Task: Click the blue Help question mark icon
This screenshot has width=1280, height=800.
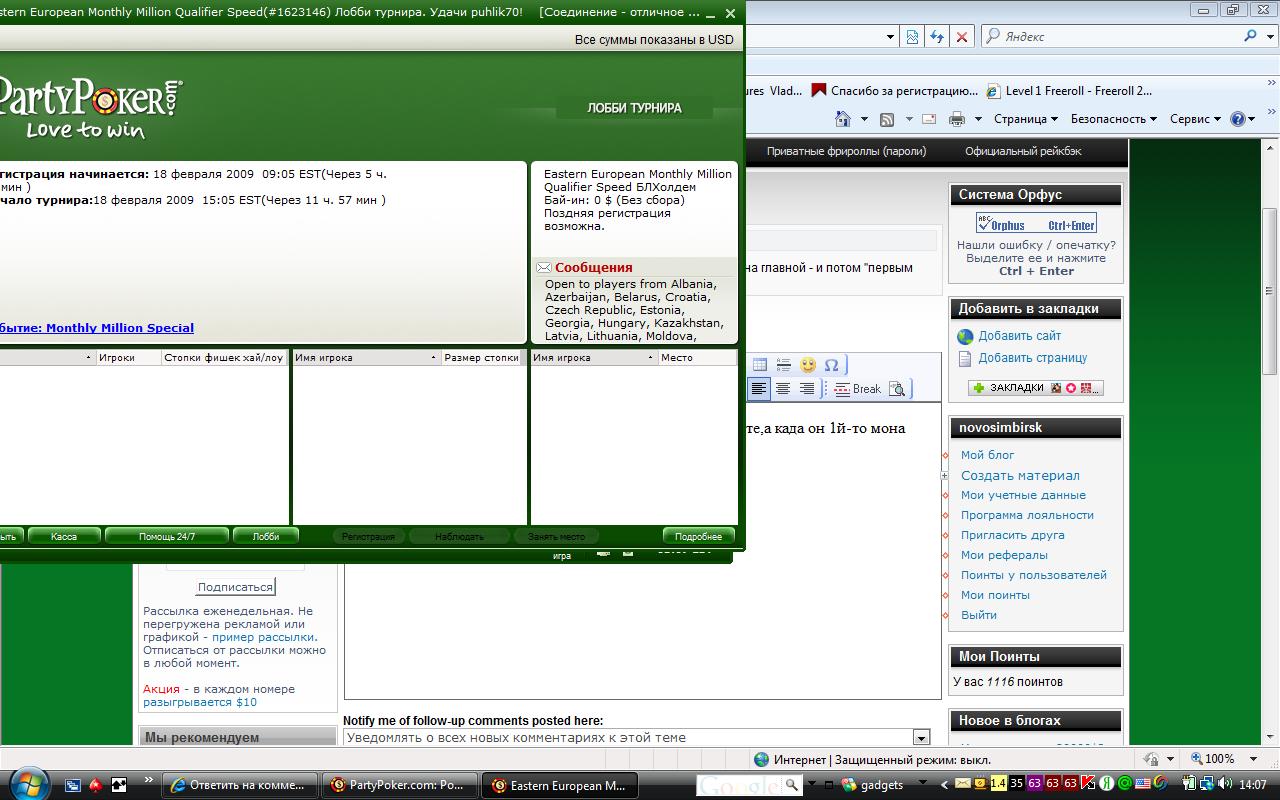Action: (1238, 119)
